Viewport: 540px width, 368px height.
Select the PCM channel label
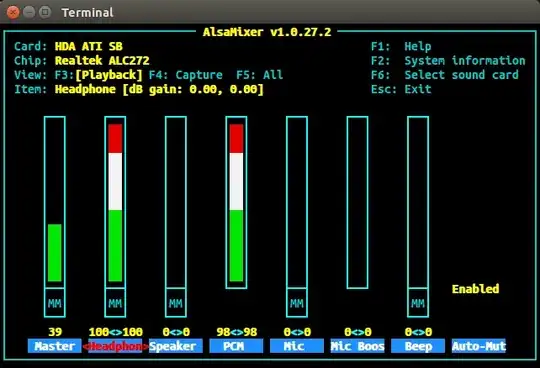pos(236,346)
